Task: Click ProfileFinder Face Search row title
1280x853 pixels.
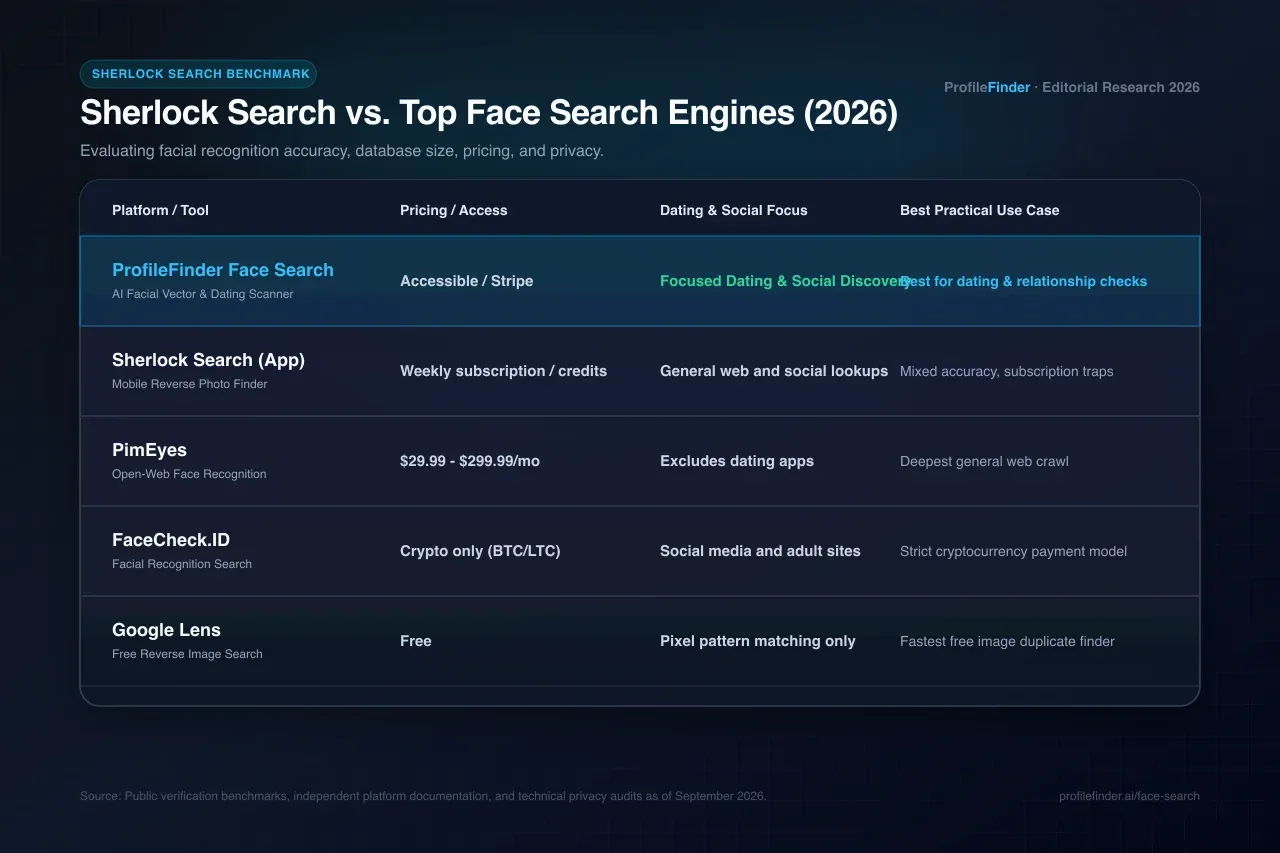Action: coord(223,270)
